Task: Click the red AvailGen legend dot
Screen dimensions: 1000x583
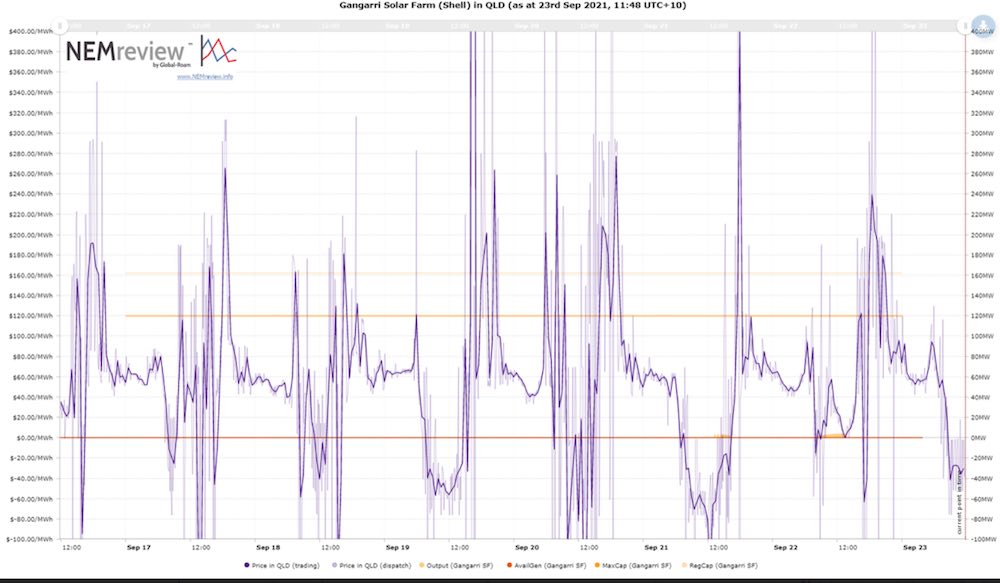Action: coord(510,566)
